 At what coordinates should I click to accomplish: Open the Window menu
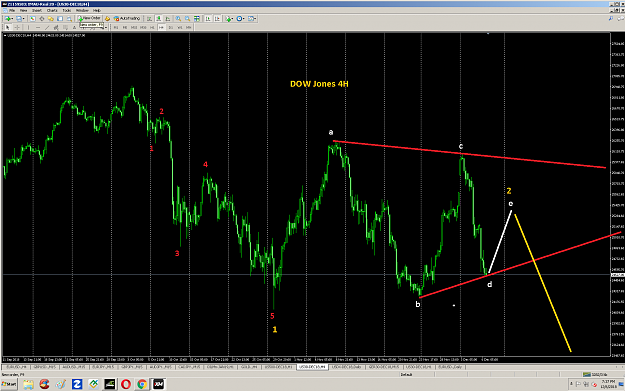tap(82, 10)
